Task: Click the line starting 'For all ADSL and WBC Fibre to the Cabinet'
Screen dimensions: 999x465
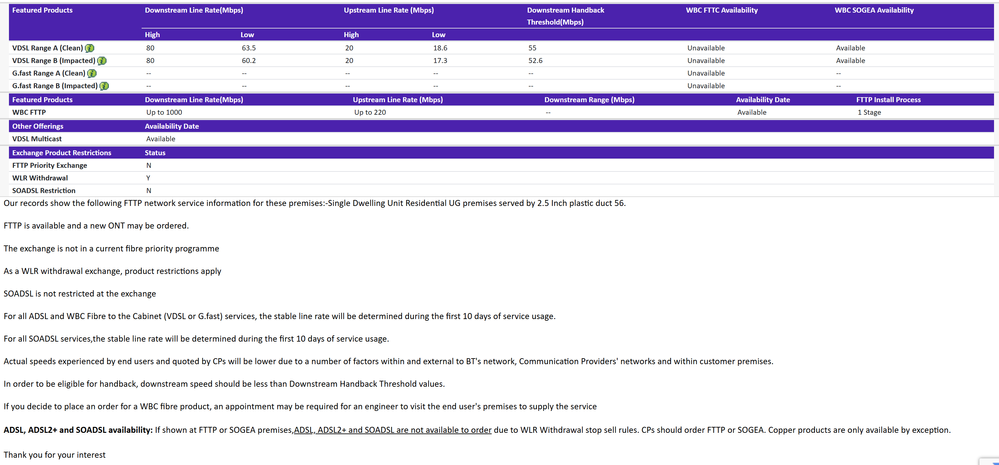Action: coord(279,316)
